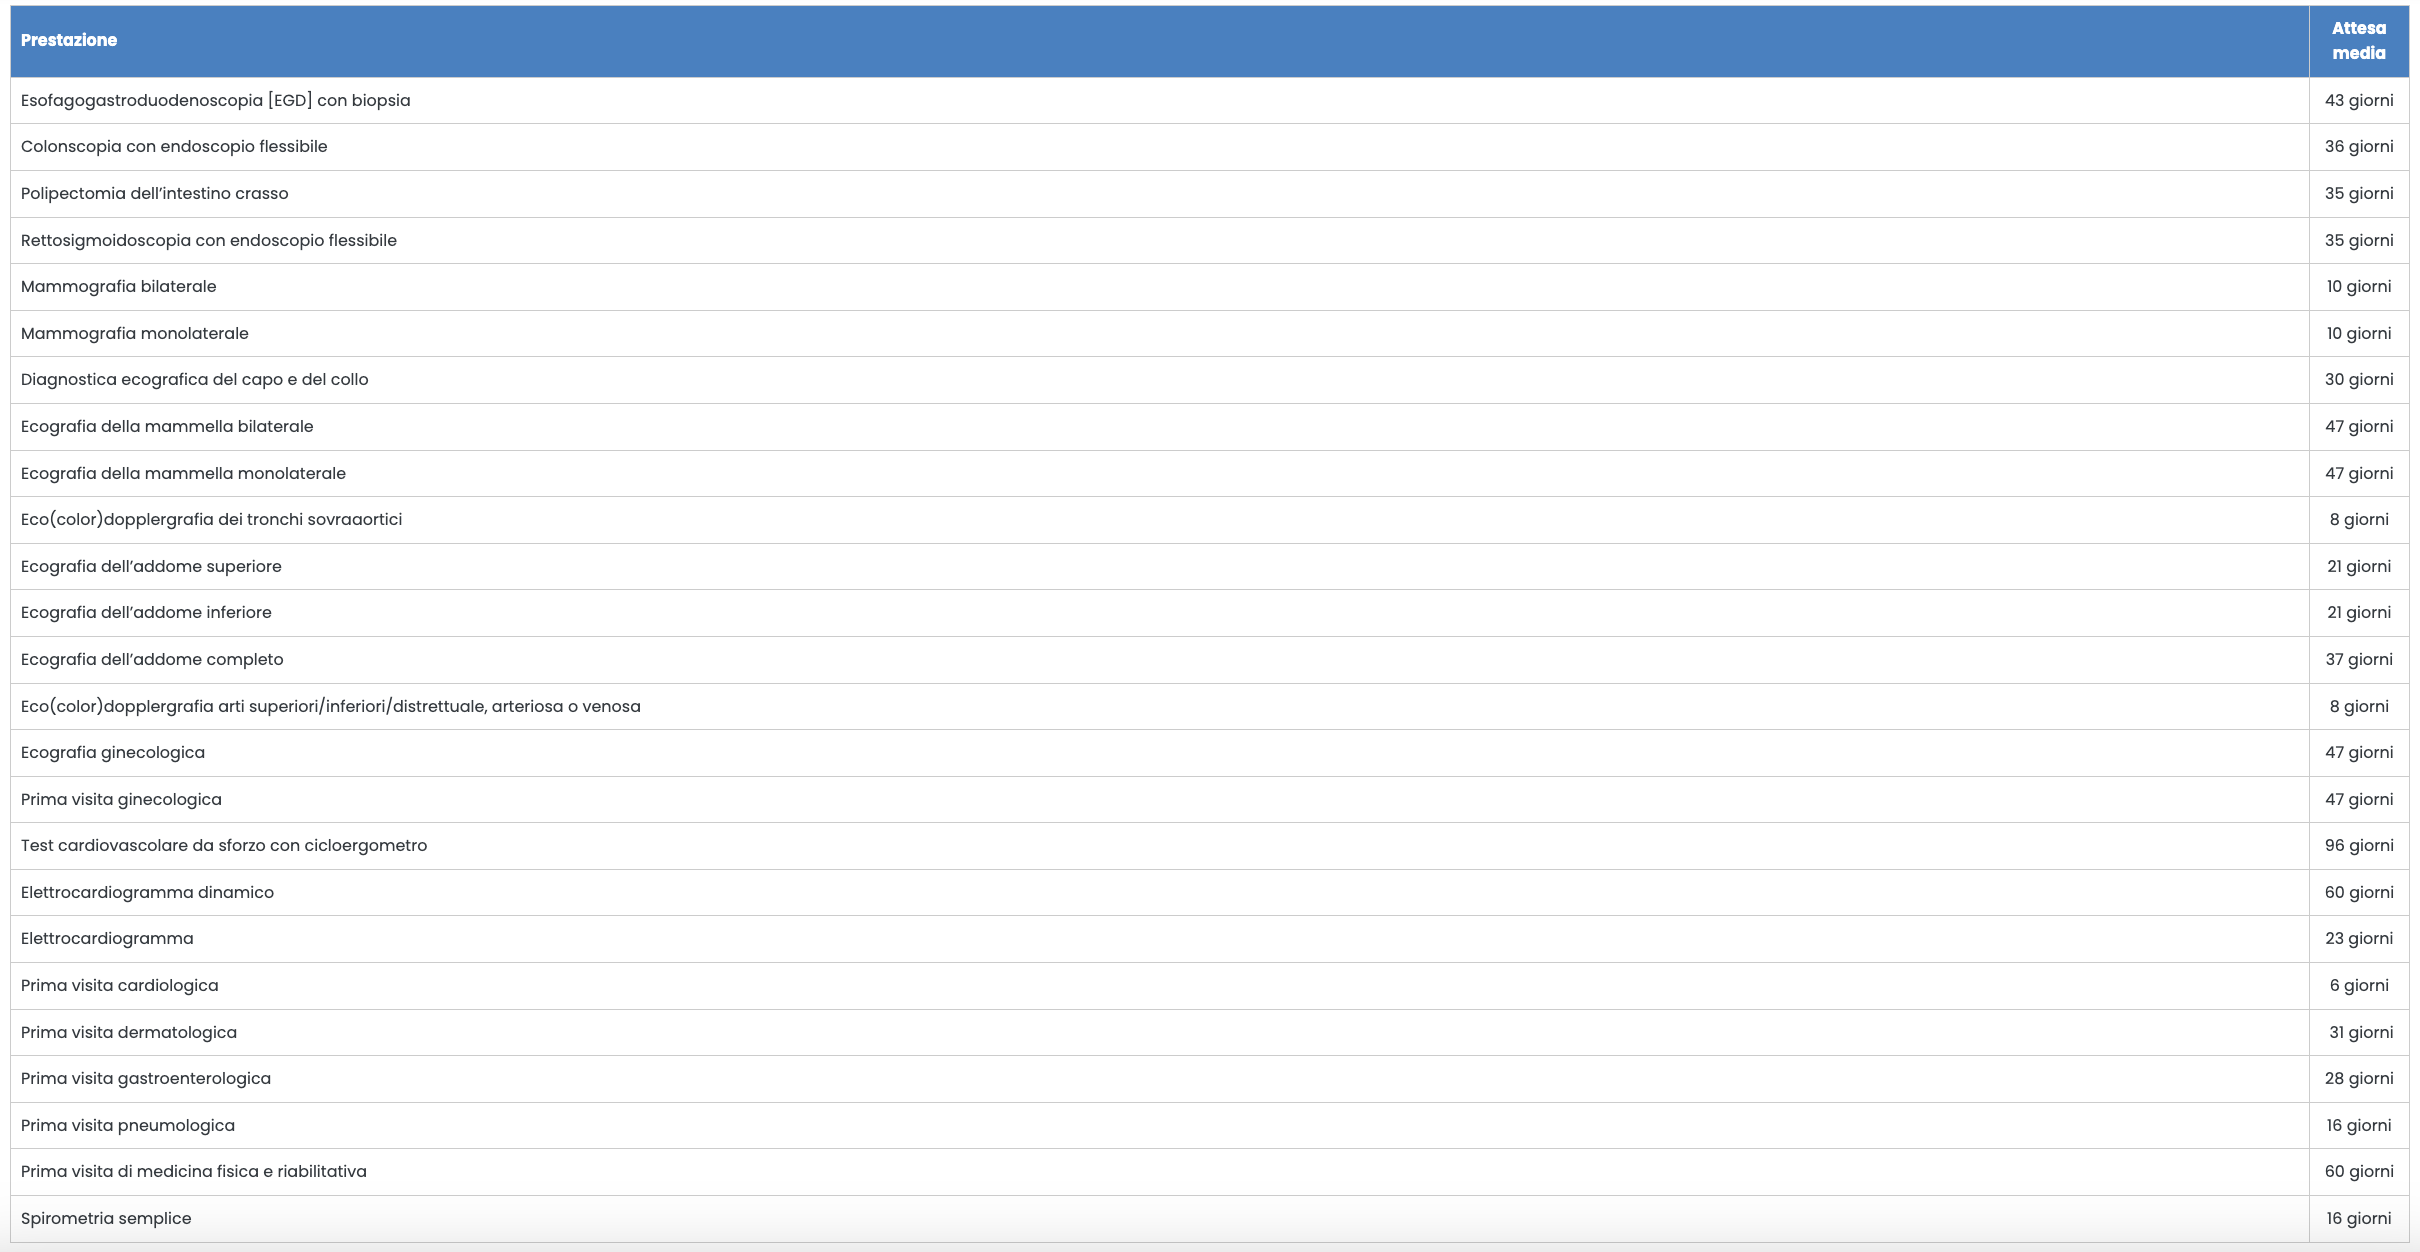Click Prima visita ginecologica text
Image resolution: width=2420 pixels, height=1252 pixels.
pyautogui.click(x=121, y=799)
